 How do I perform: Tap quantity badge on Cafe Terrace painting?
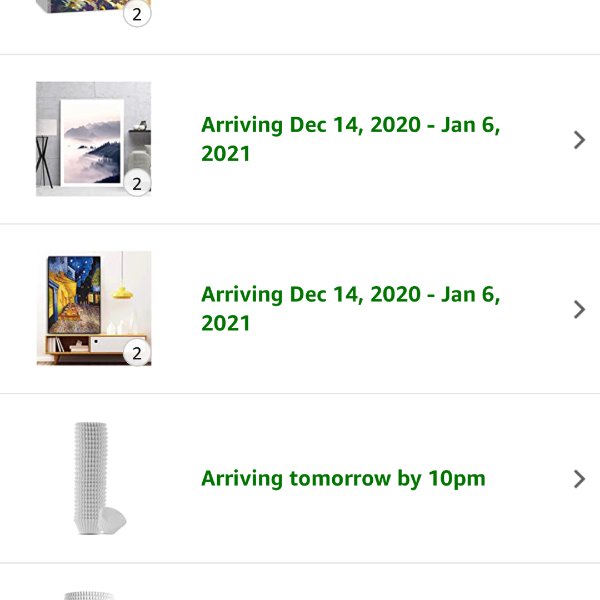(137, 353)
